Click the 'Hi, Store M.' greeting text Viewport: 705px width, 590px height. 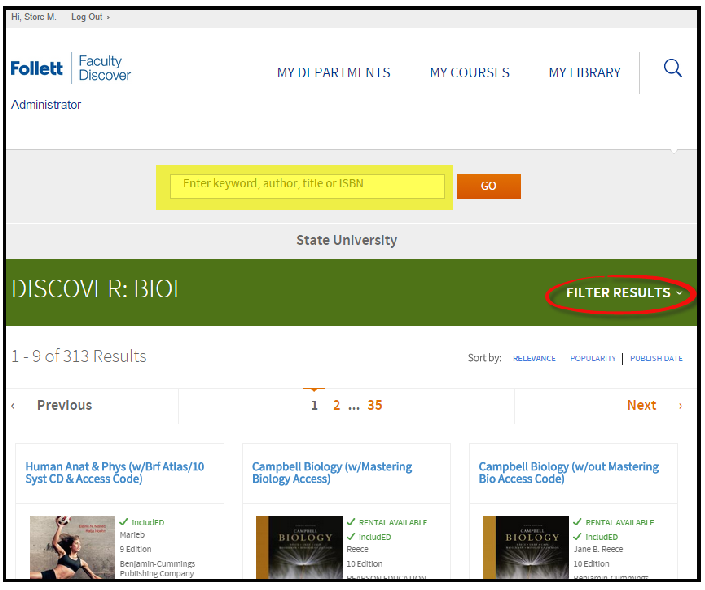(x=34, y=17)
